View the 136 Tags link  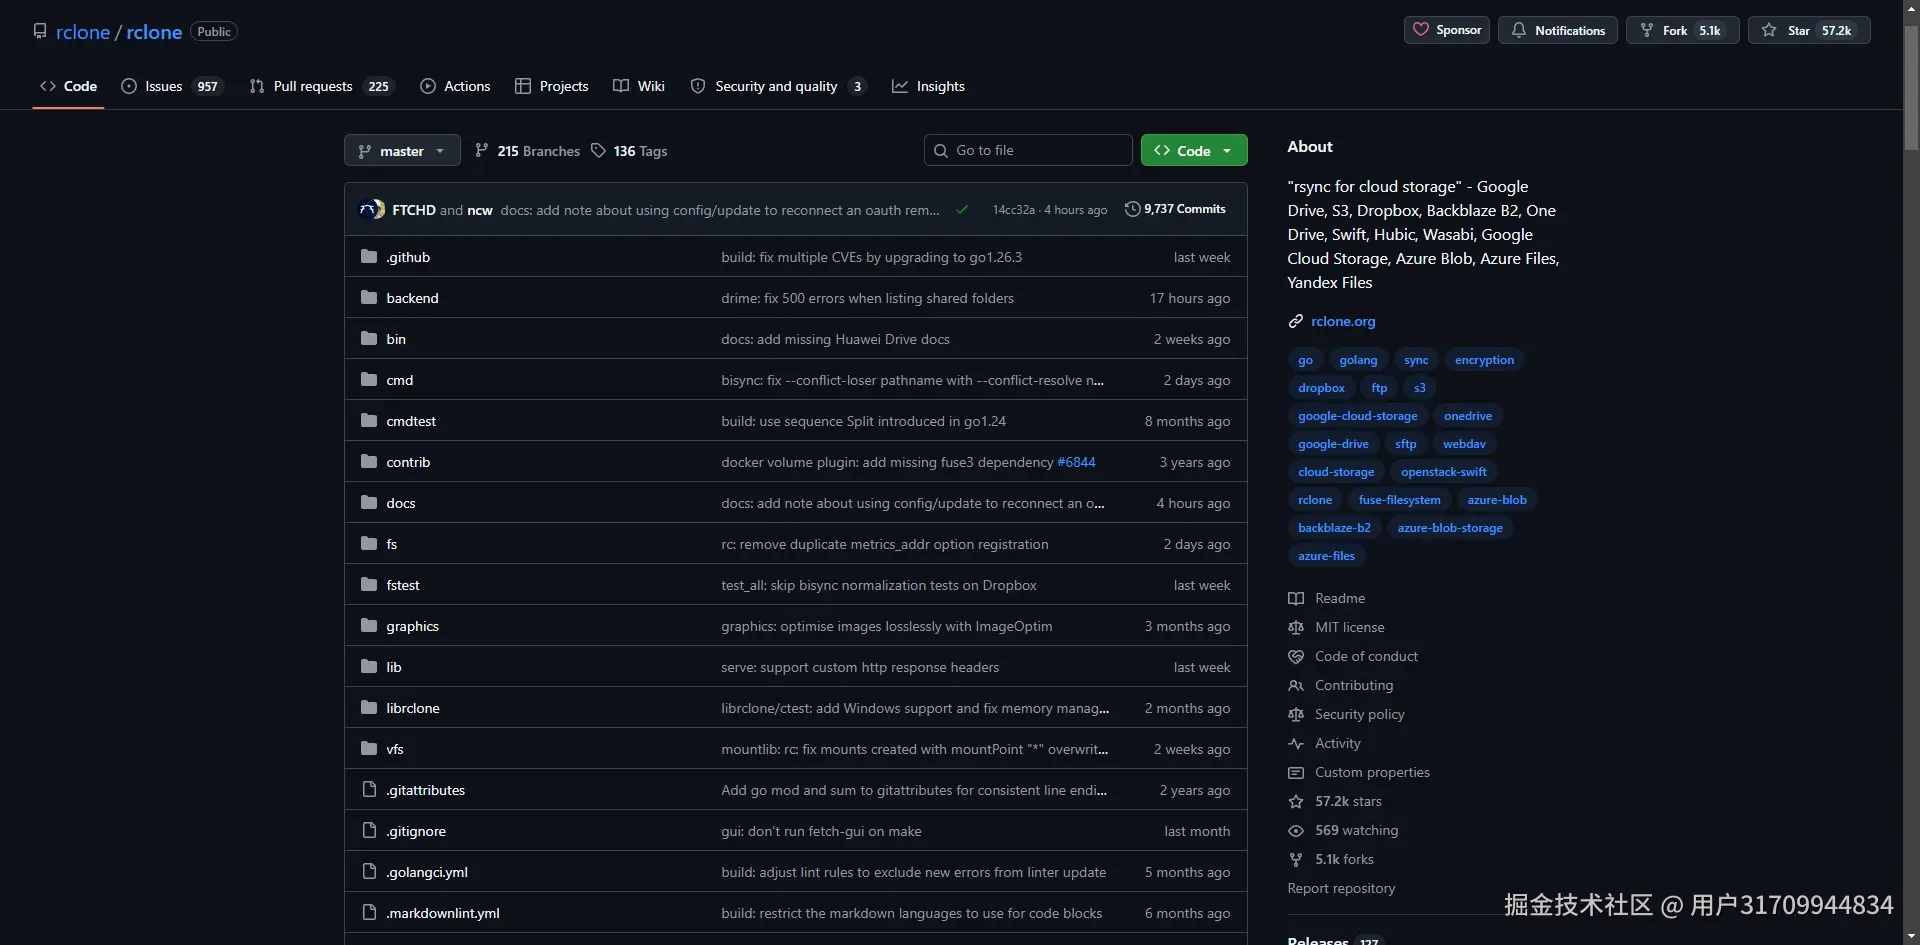click(x=629, y=151)
